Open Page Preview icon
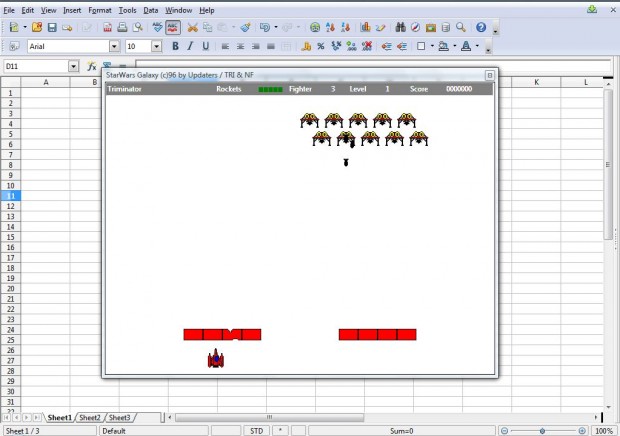This screenshot has height=436, width=620. pos(138,27)
